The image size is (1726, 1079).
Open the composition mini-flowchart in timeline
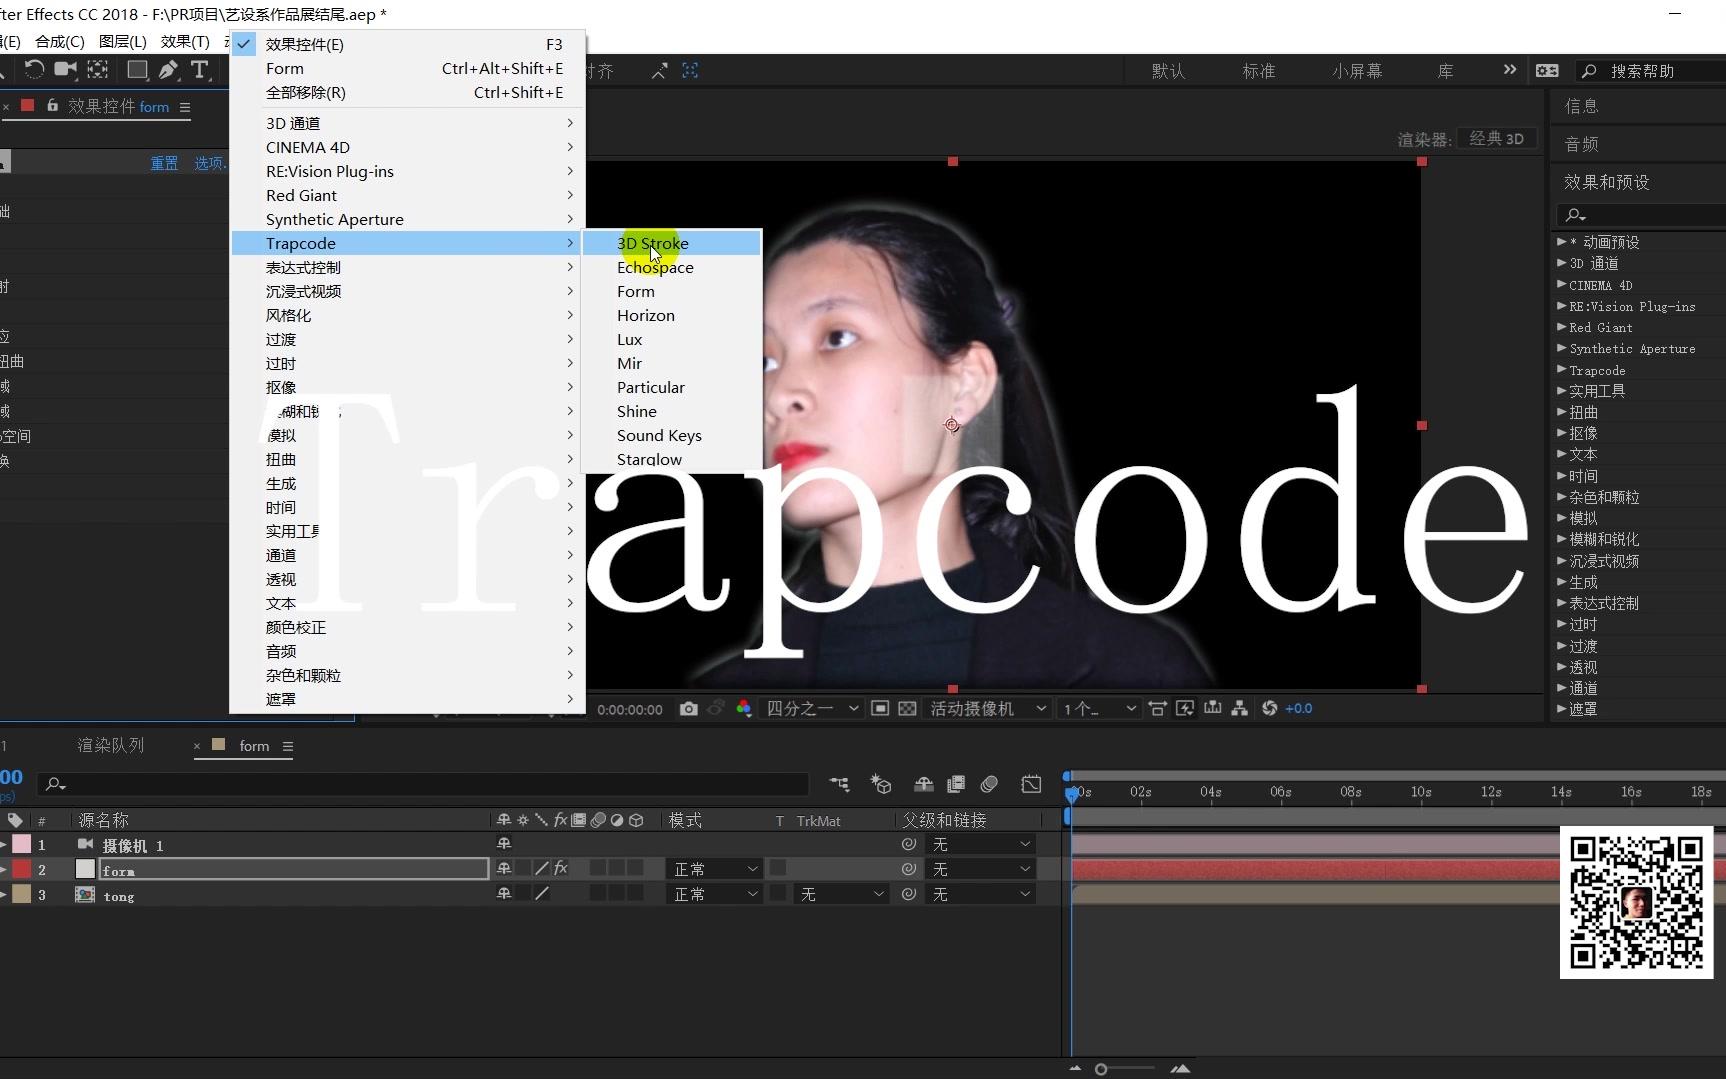click(839, 784)
